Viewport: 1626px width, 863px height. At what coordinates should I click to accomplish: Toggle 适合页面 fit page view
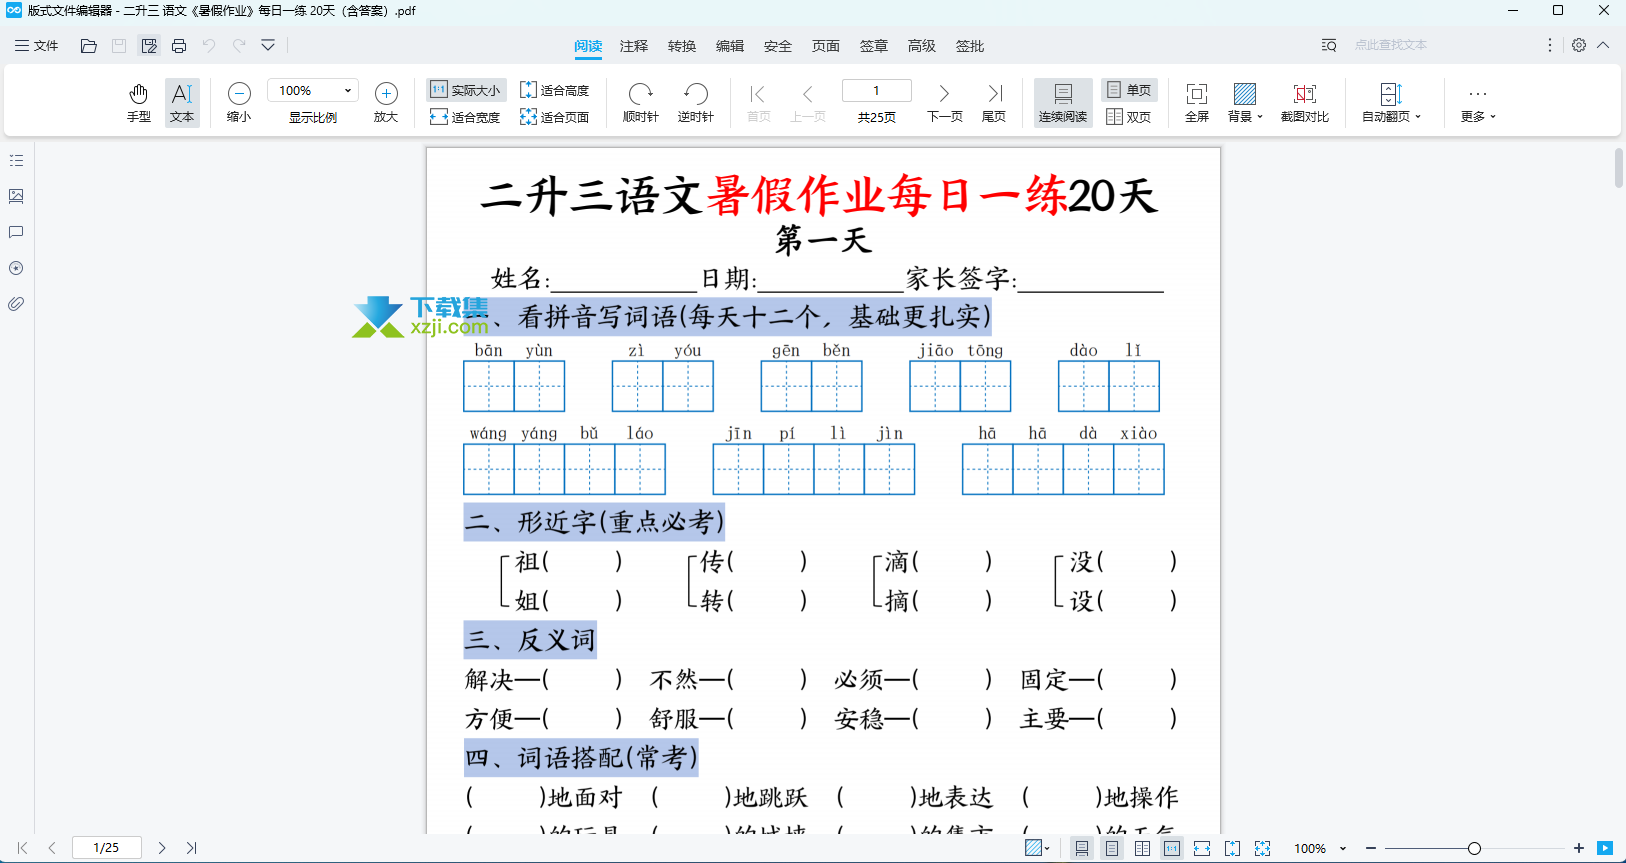(554, 117)
